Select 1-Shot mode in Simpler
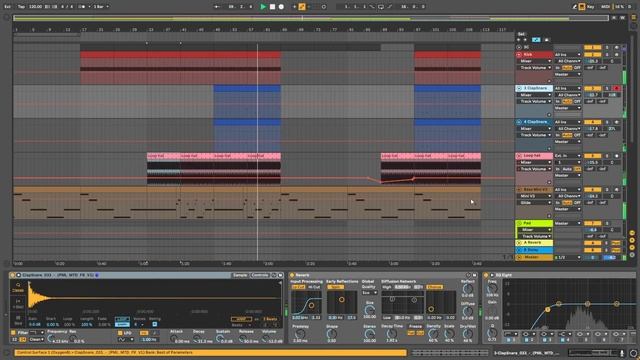640x360 pixels. tap(18, 304)
